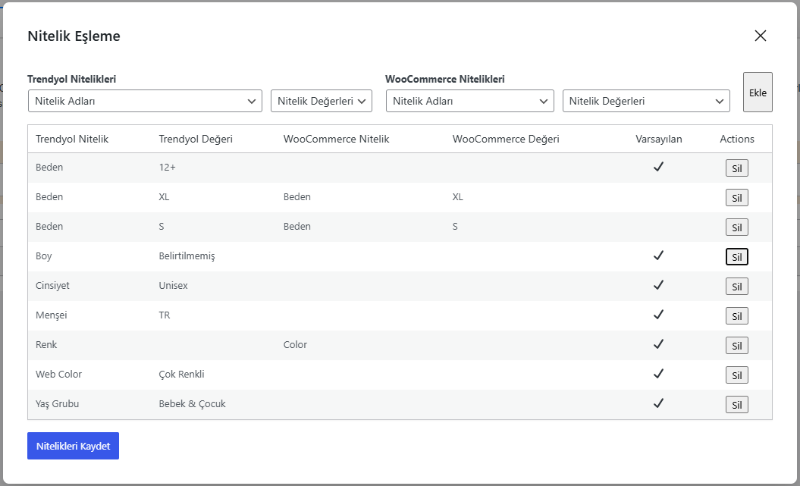Screen dimensions: 800x486
Task: Save with Nitelikleri Kaydet button
Action: click(x=73, y=446)
